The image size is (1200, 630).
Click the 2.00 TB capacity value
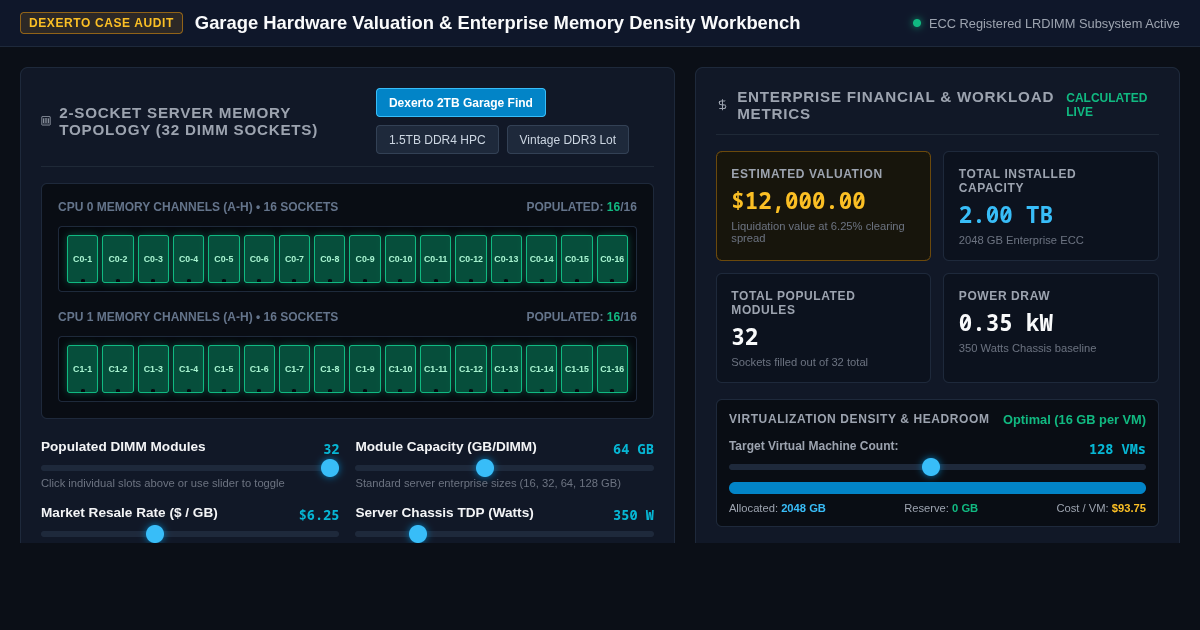pyautogui.click(x=1006, y=215)
